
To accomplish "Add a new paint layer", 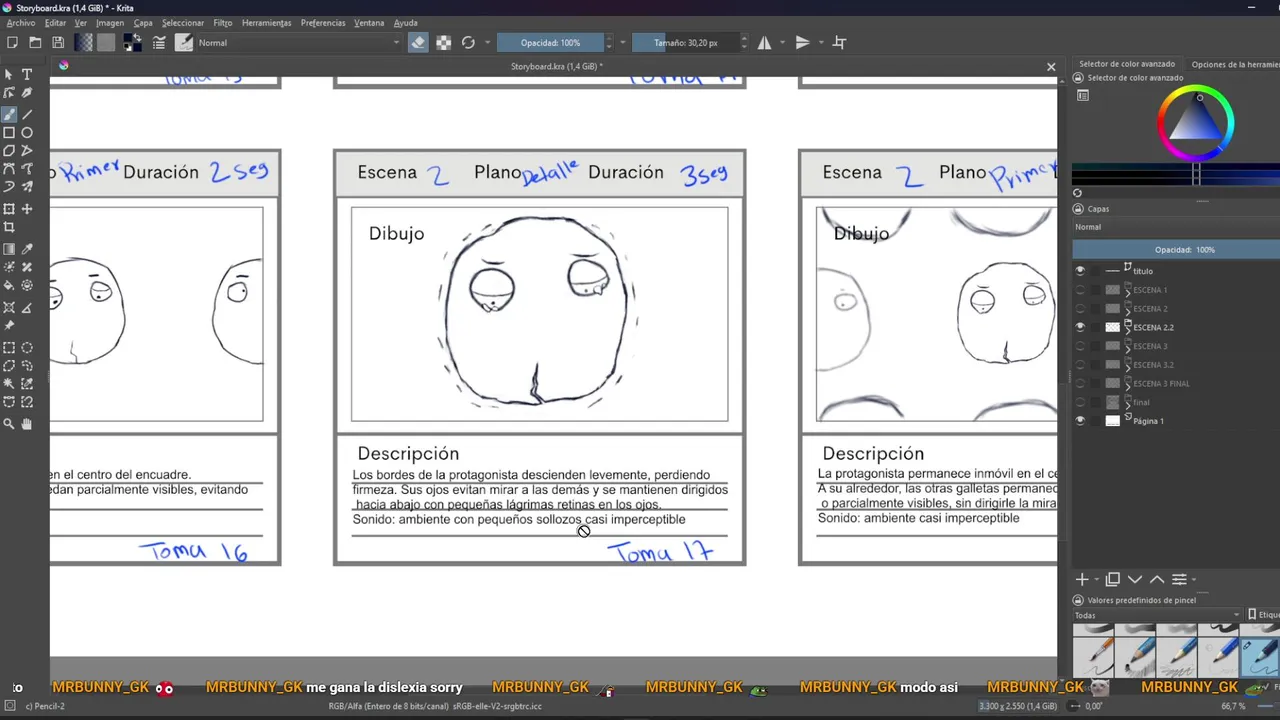I will point(1082,579).
